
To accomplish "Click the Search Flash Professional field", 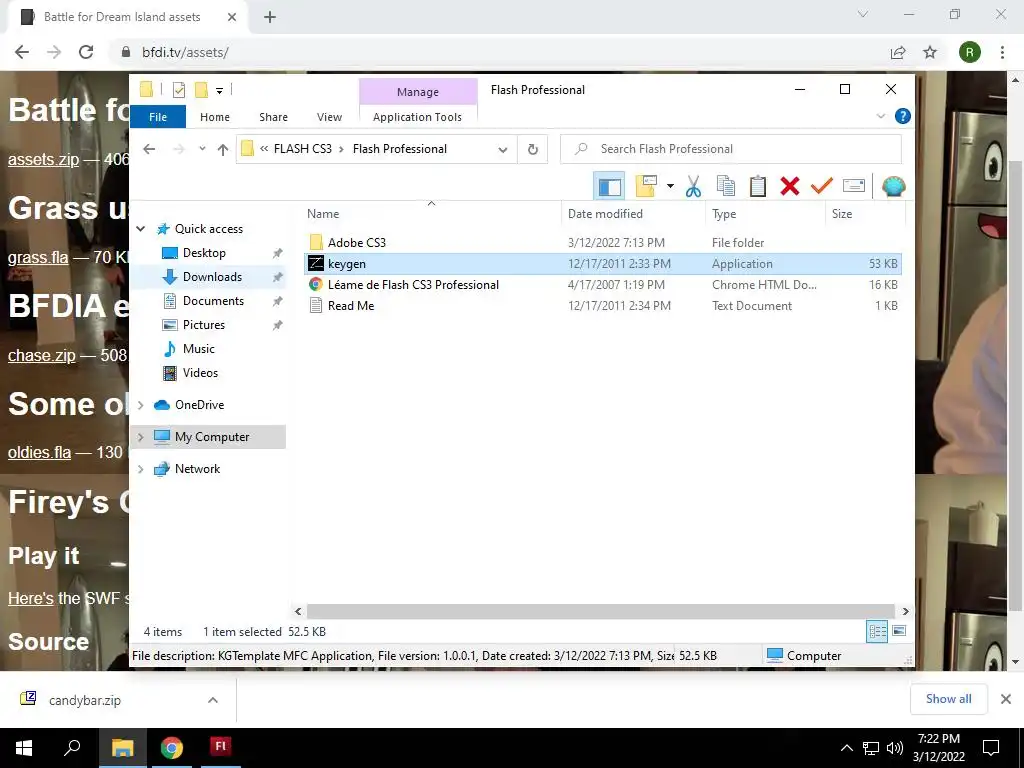I will click(731, 149).
